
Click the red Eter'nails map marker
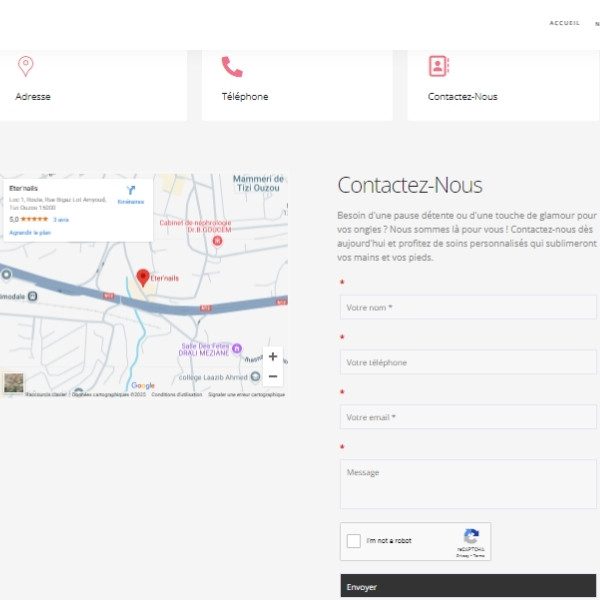[x=143, y=277]
